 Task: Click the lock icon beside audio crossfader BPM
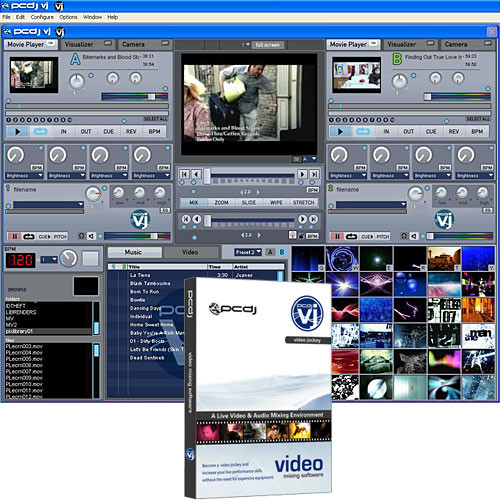(x=301, y=236)
